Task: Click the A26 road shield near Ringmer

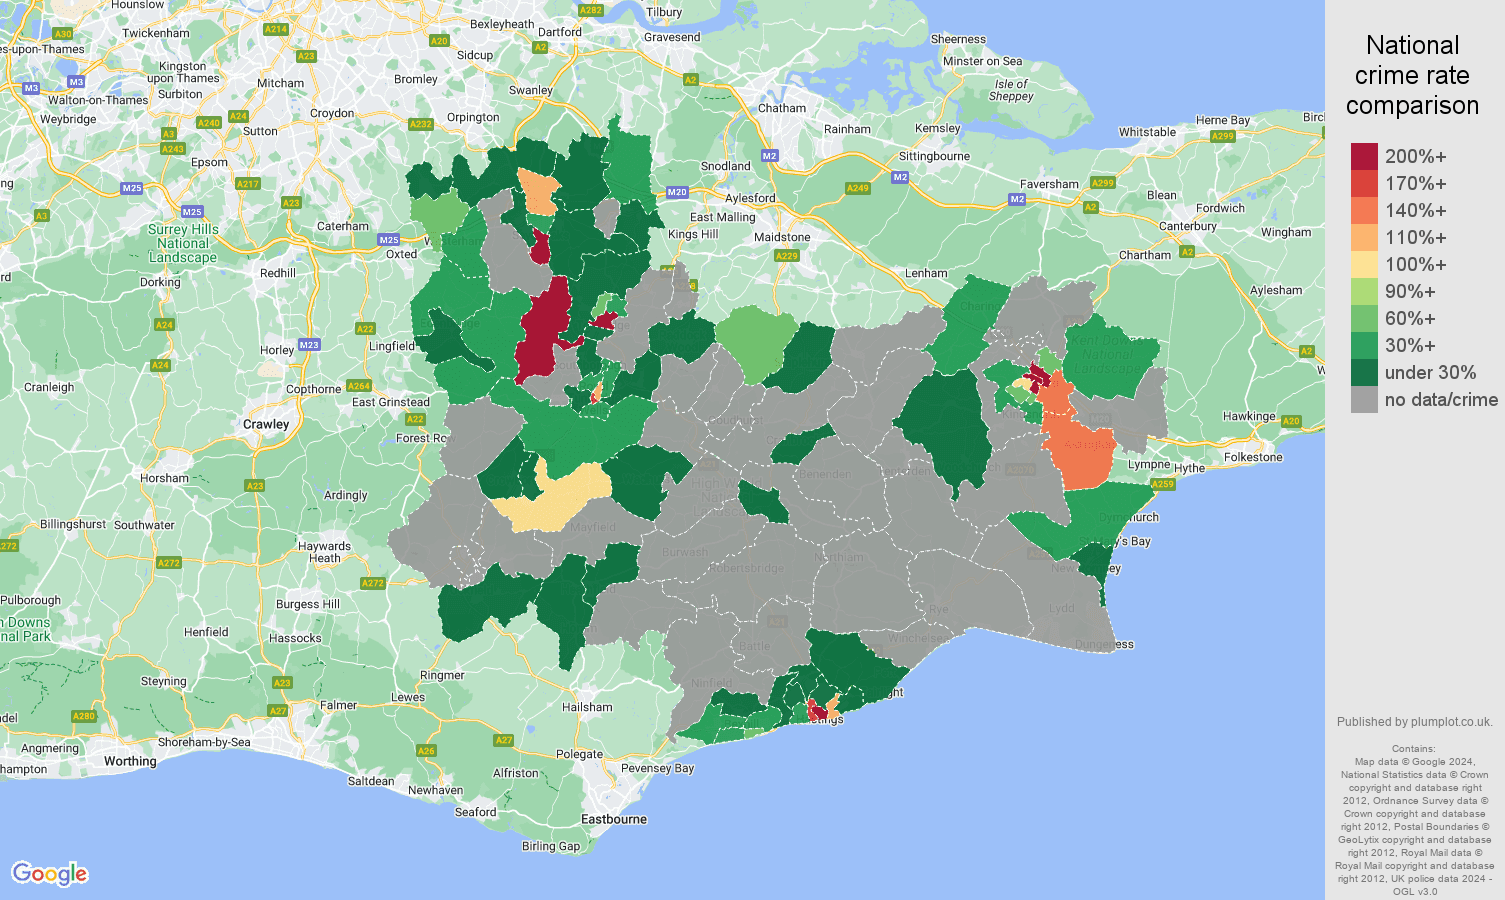Action: [427, 751]
